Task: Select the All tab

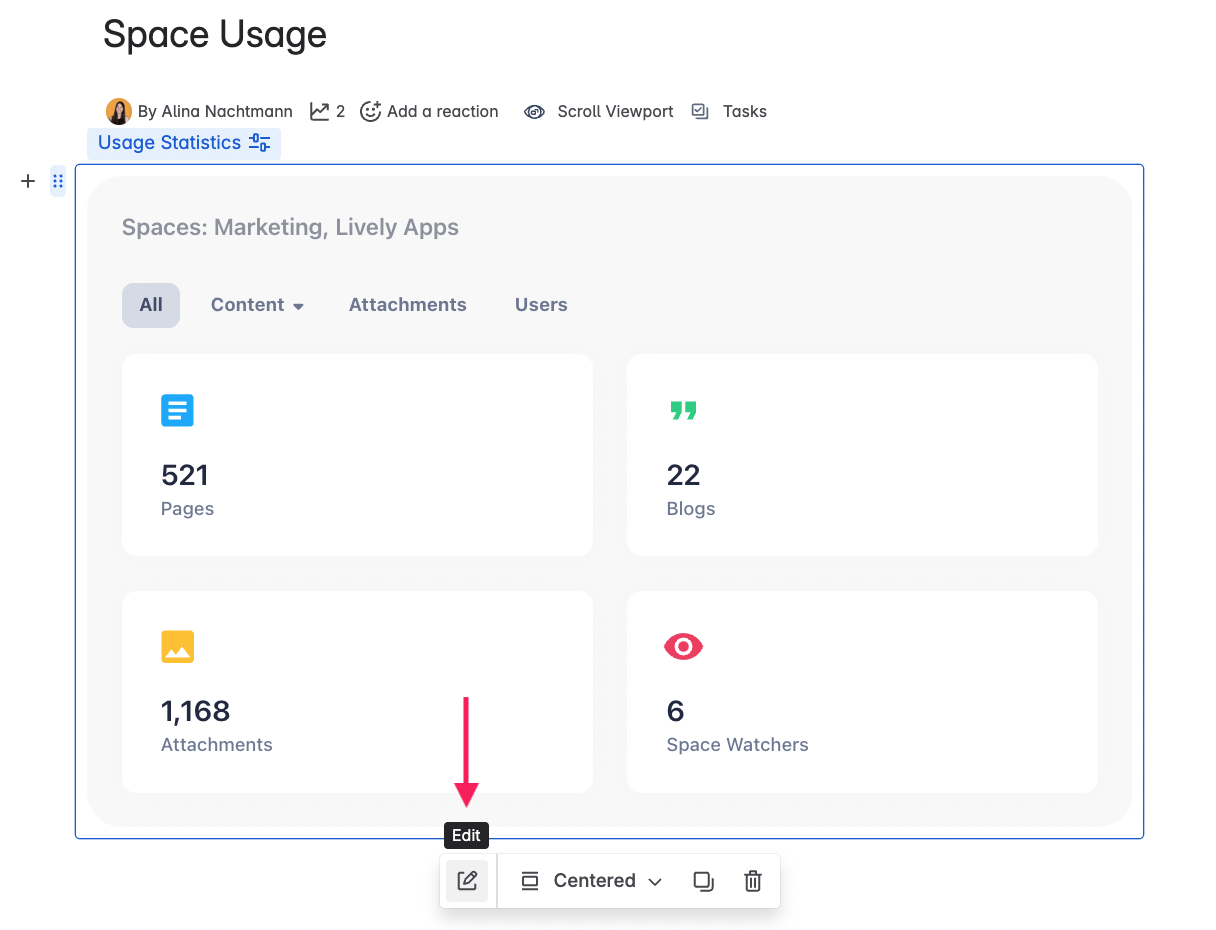Action: 150,305
